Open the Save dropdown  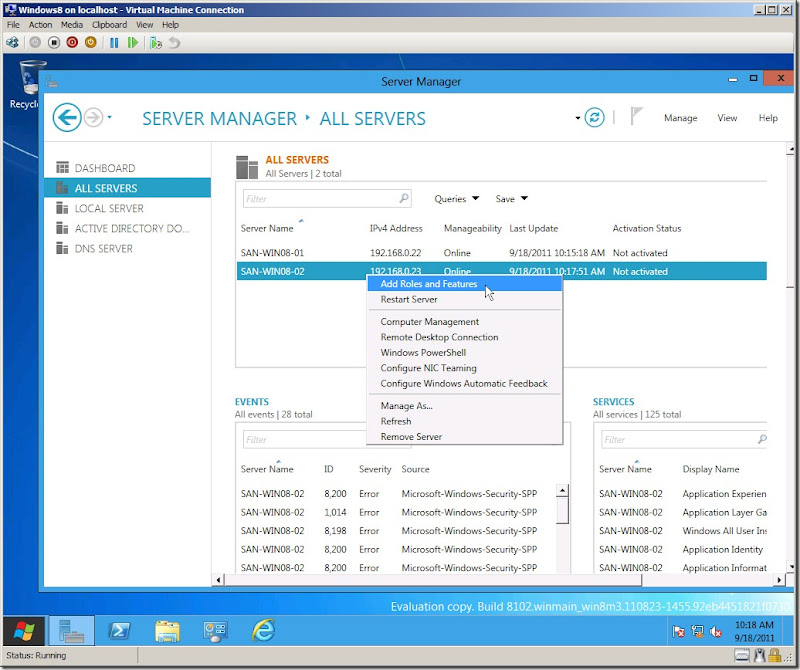pyautogui.click(x=511, y=199)
